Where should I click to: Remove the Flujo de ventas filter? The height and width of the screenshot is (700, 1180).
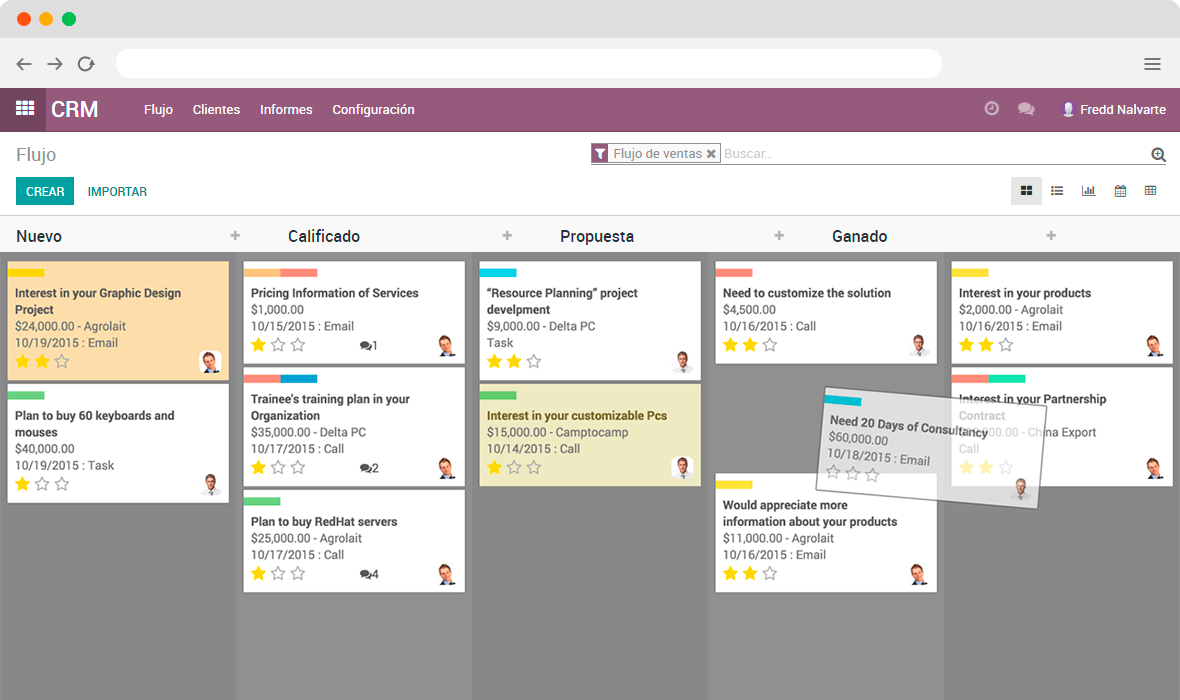[x=711, y=154]
